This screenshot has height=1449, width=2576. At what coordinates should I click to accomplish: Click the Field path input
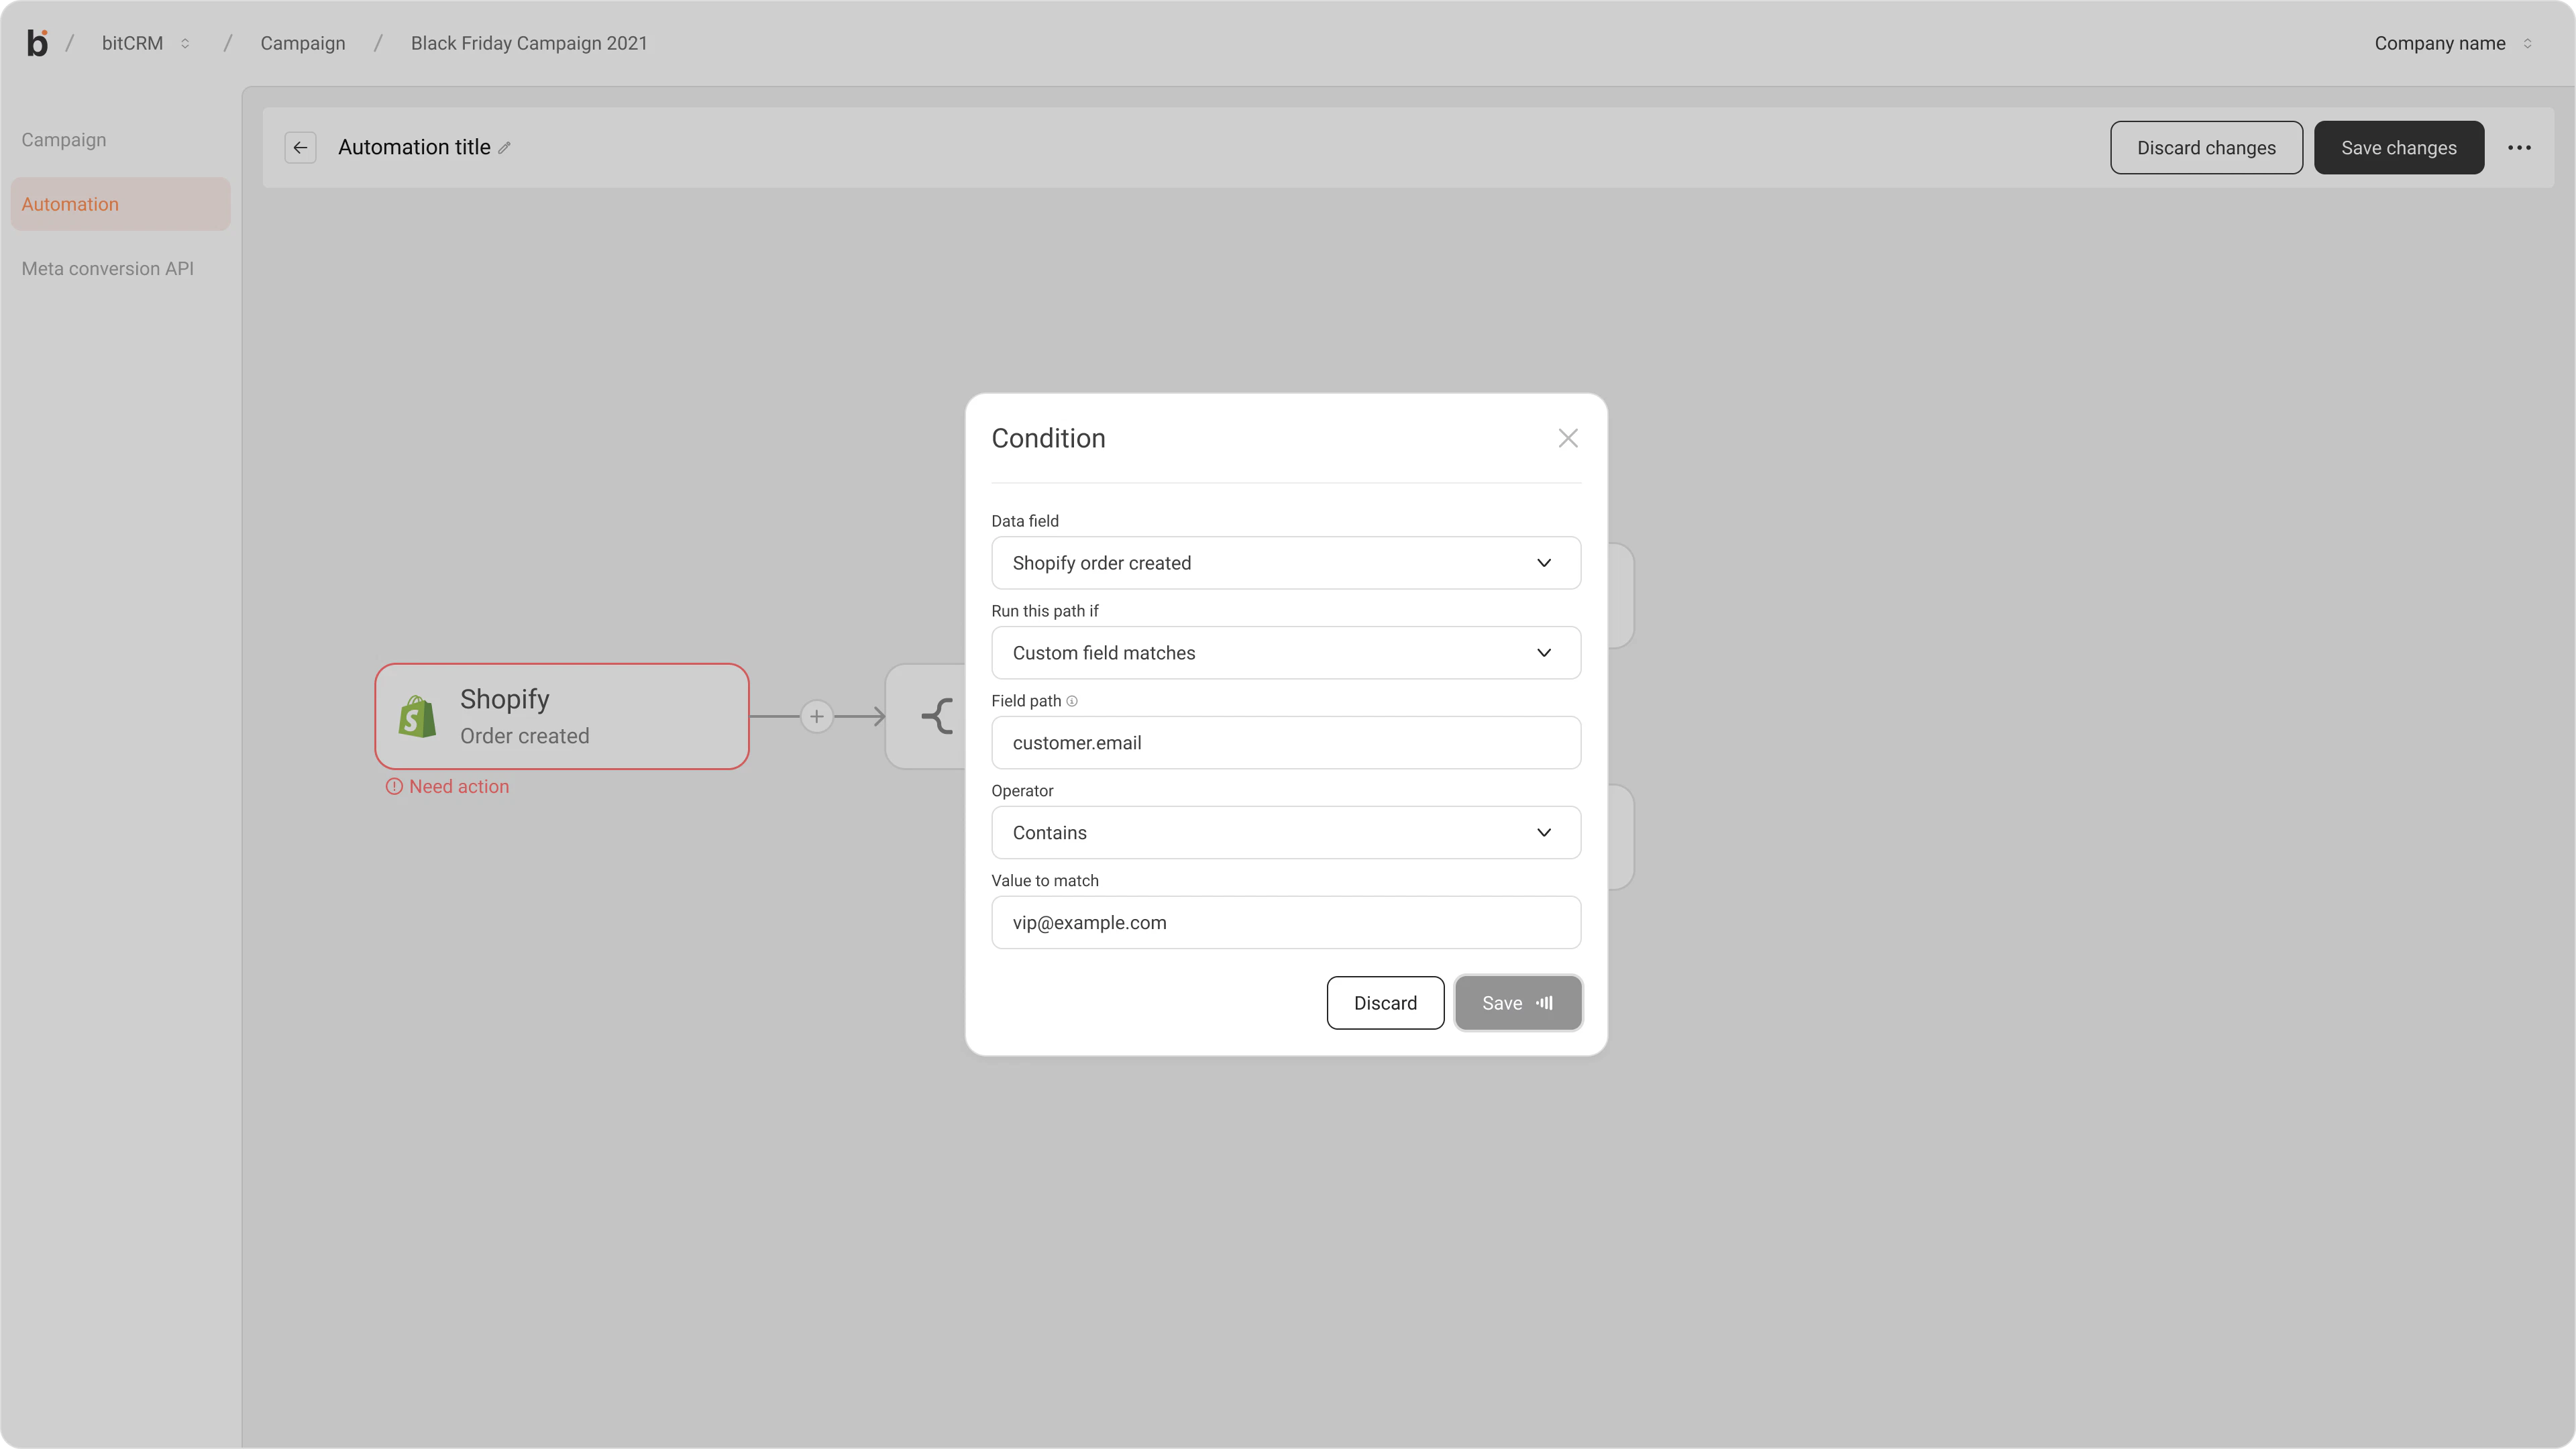(1286, 743)
